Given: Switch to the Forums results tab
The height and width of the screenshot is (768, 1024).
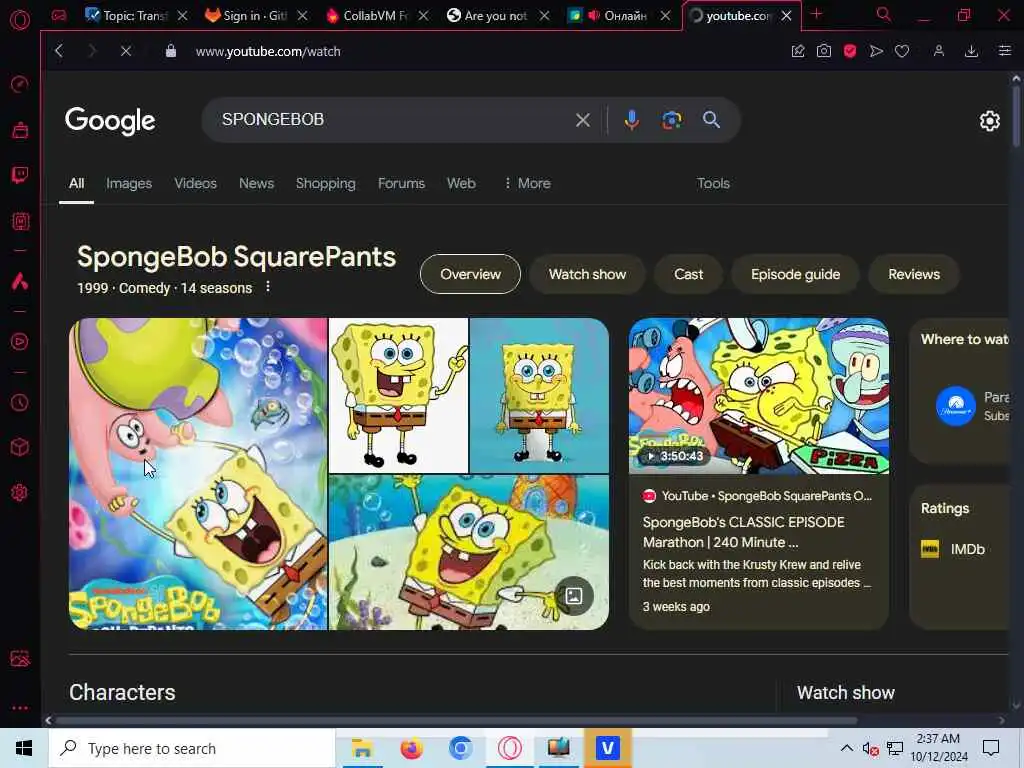Looking at the screenshot, I should [401, 184].
